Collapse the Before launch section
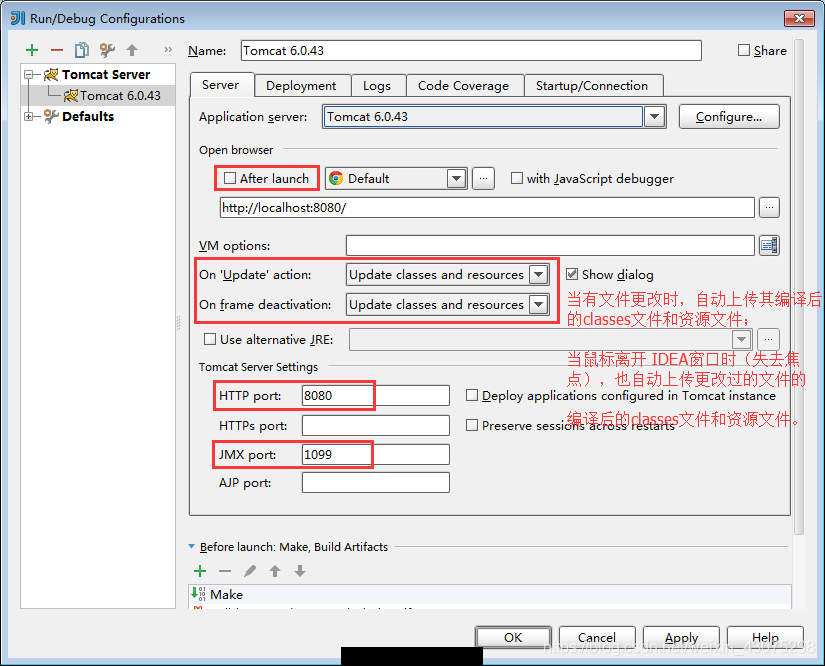Screen dimensions: 825x666 click(x=192, y=547)
